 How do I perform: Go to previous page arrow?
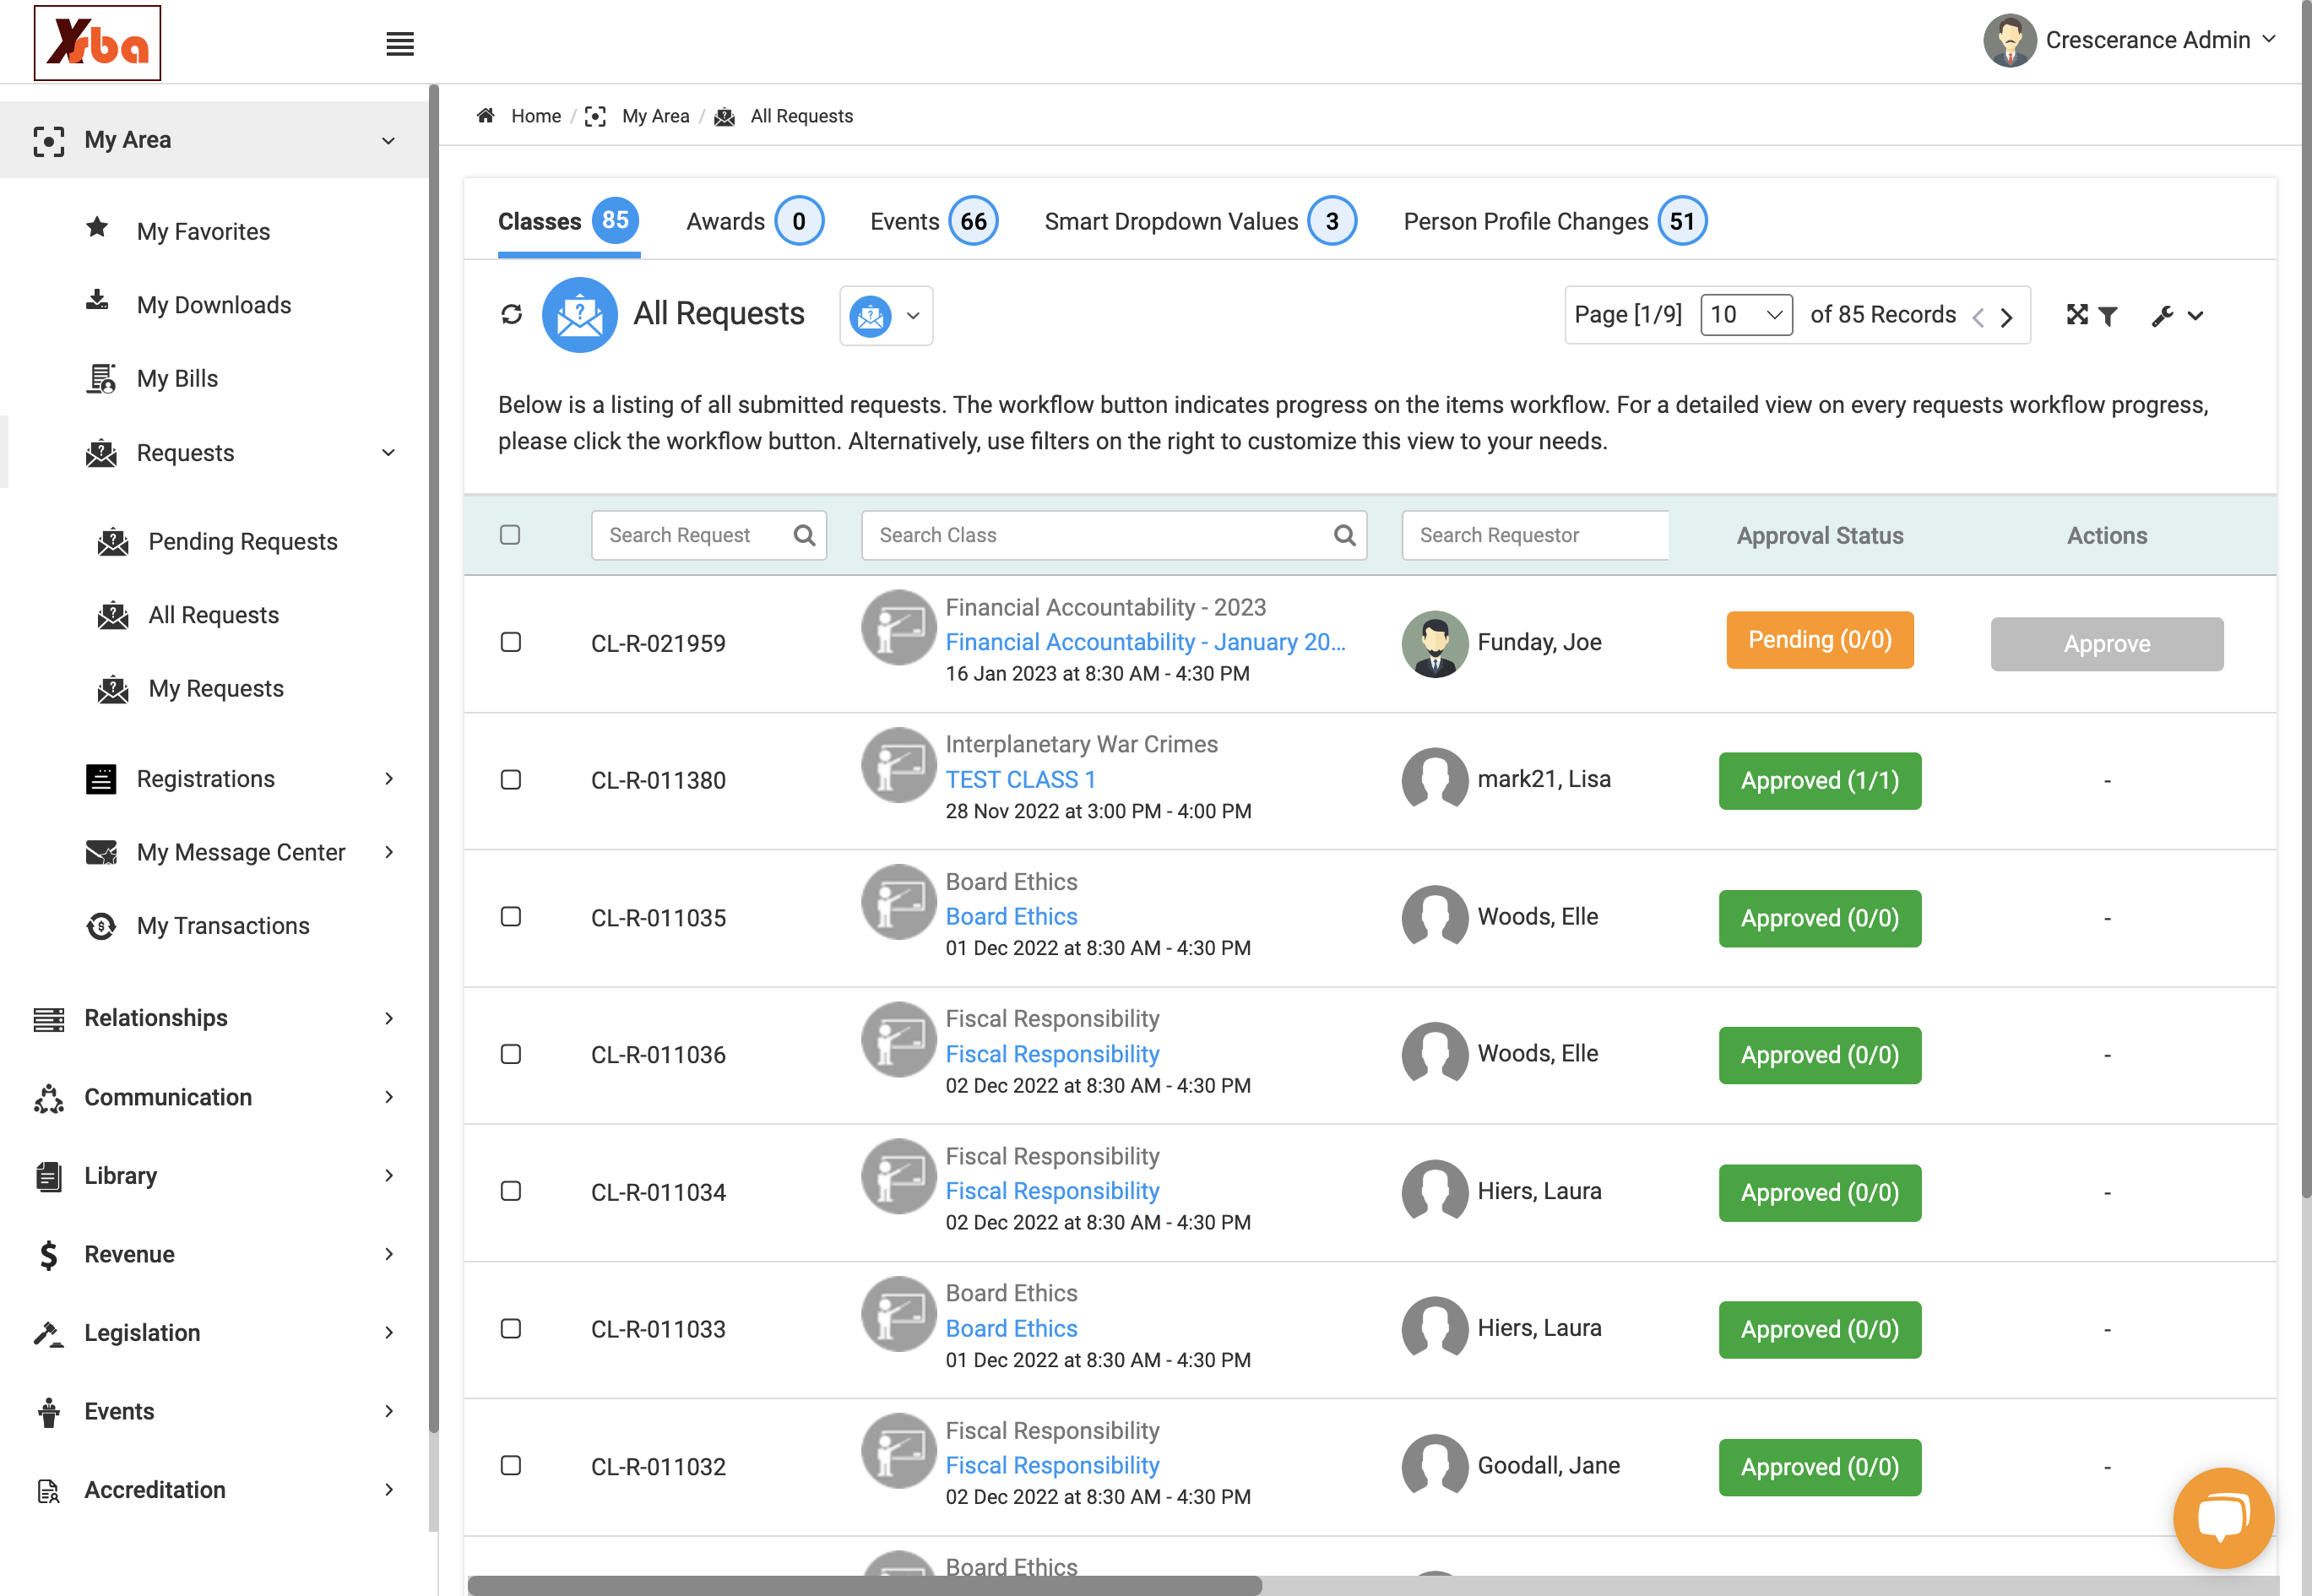(1978, 317)
